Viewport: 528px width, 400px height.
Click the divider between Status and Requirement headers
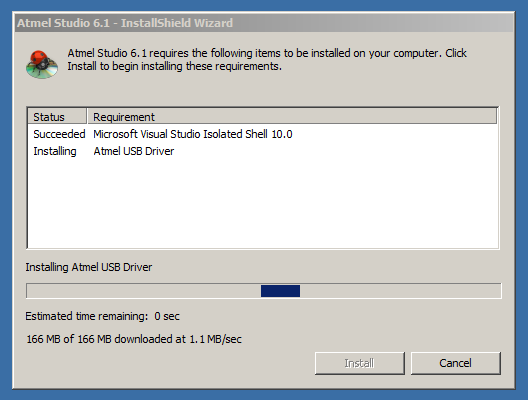point(87,116)
